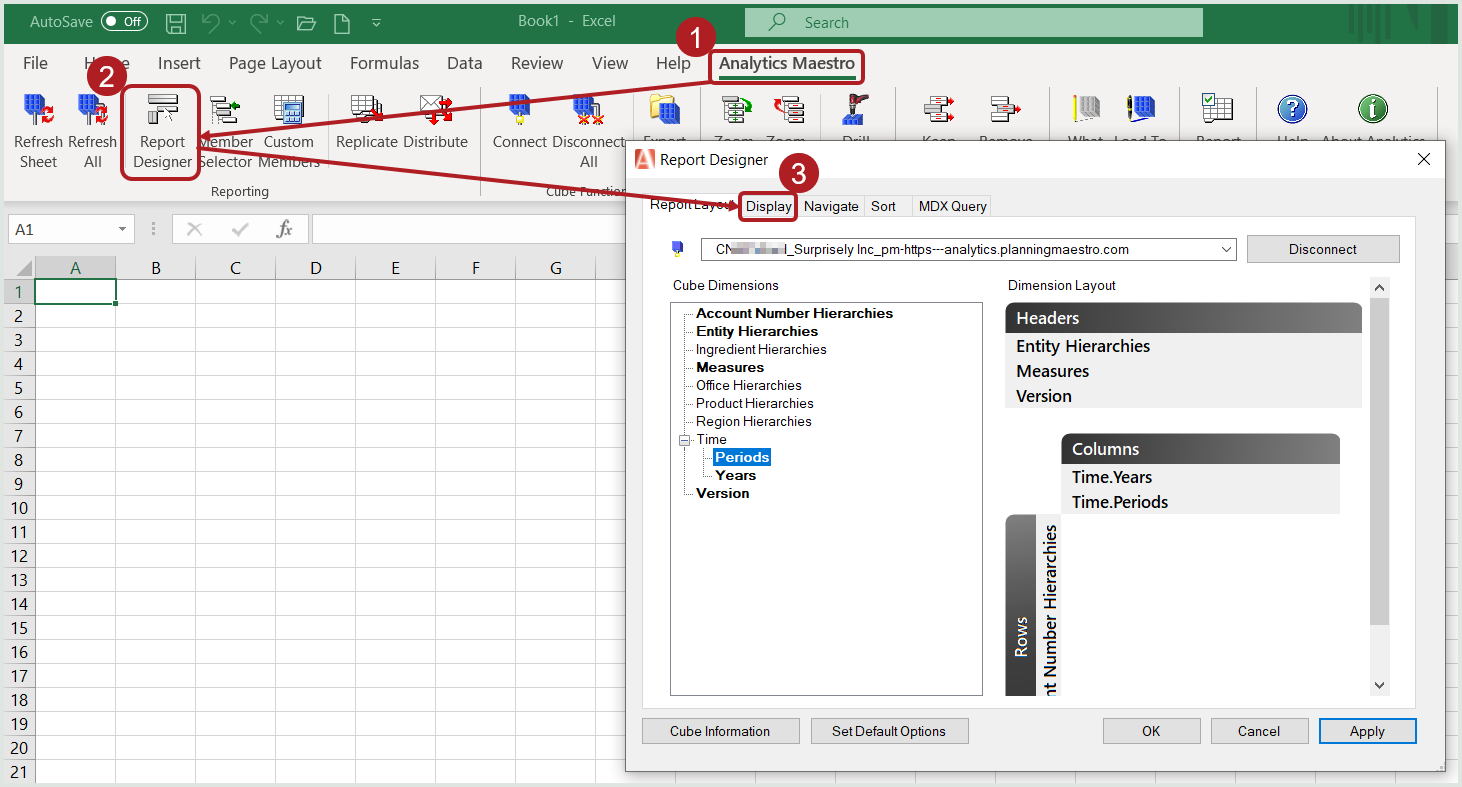Image resolution: width=1462 pixels, height=787 pixels.
Task: Click the Search box in Excel title bar
Action: coord(973,22)
